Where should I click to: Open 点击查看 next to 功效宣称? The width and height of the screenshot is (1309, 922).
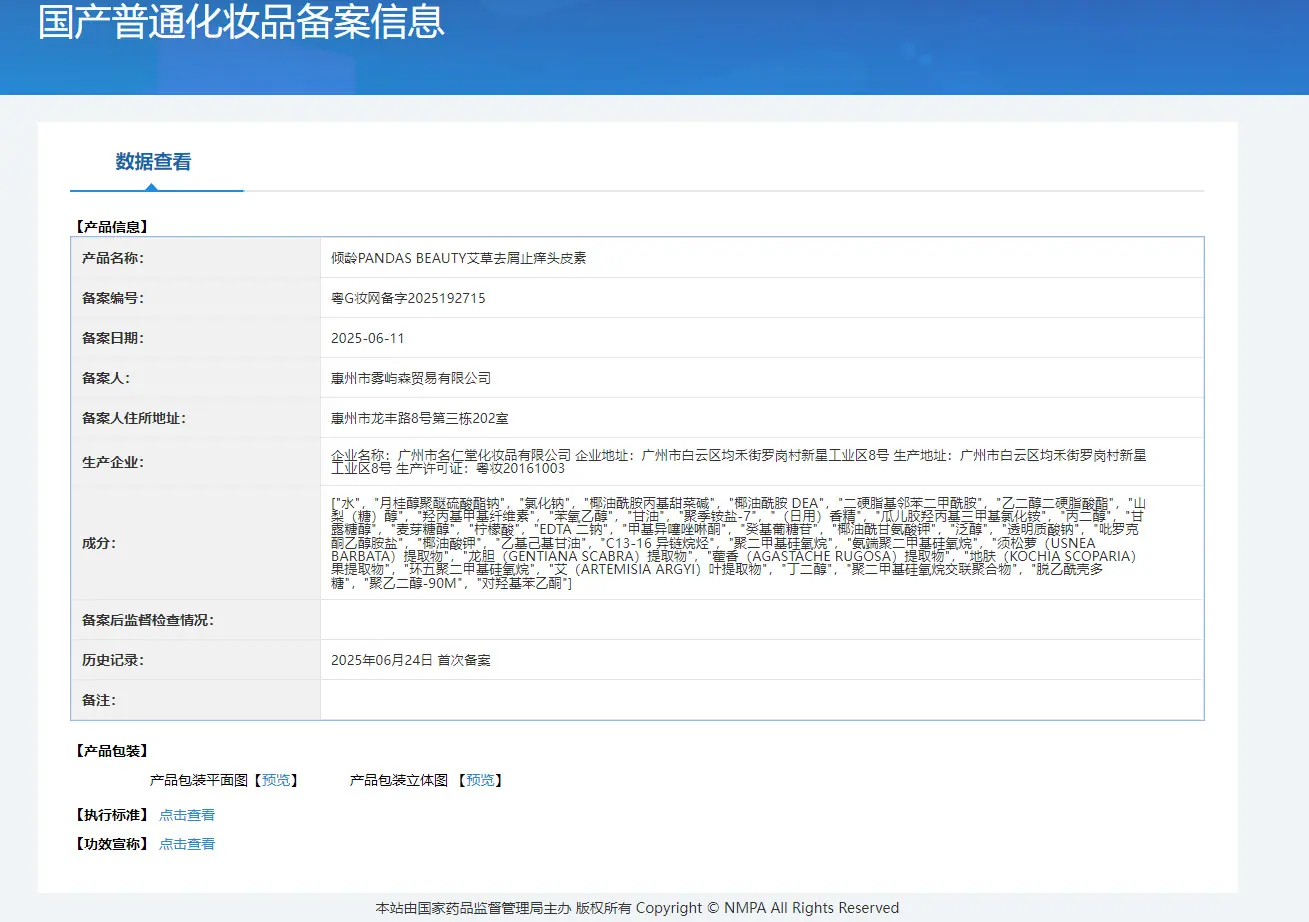pos(187,844)
